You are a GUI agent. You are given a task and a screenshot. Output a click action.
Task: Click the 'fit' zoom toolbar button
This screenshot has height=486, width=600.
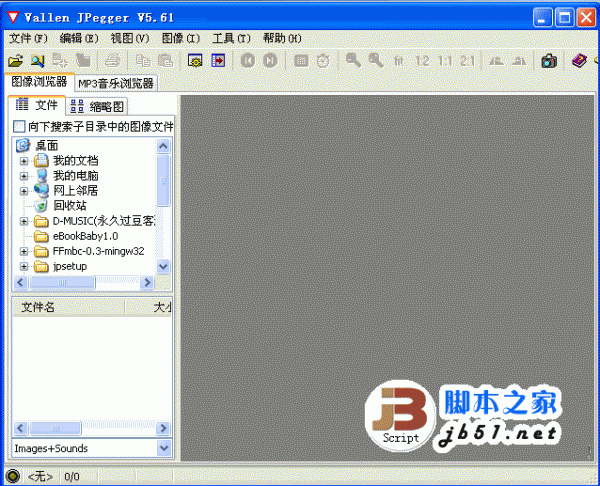point(399,61)
